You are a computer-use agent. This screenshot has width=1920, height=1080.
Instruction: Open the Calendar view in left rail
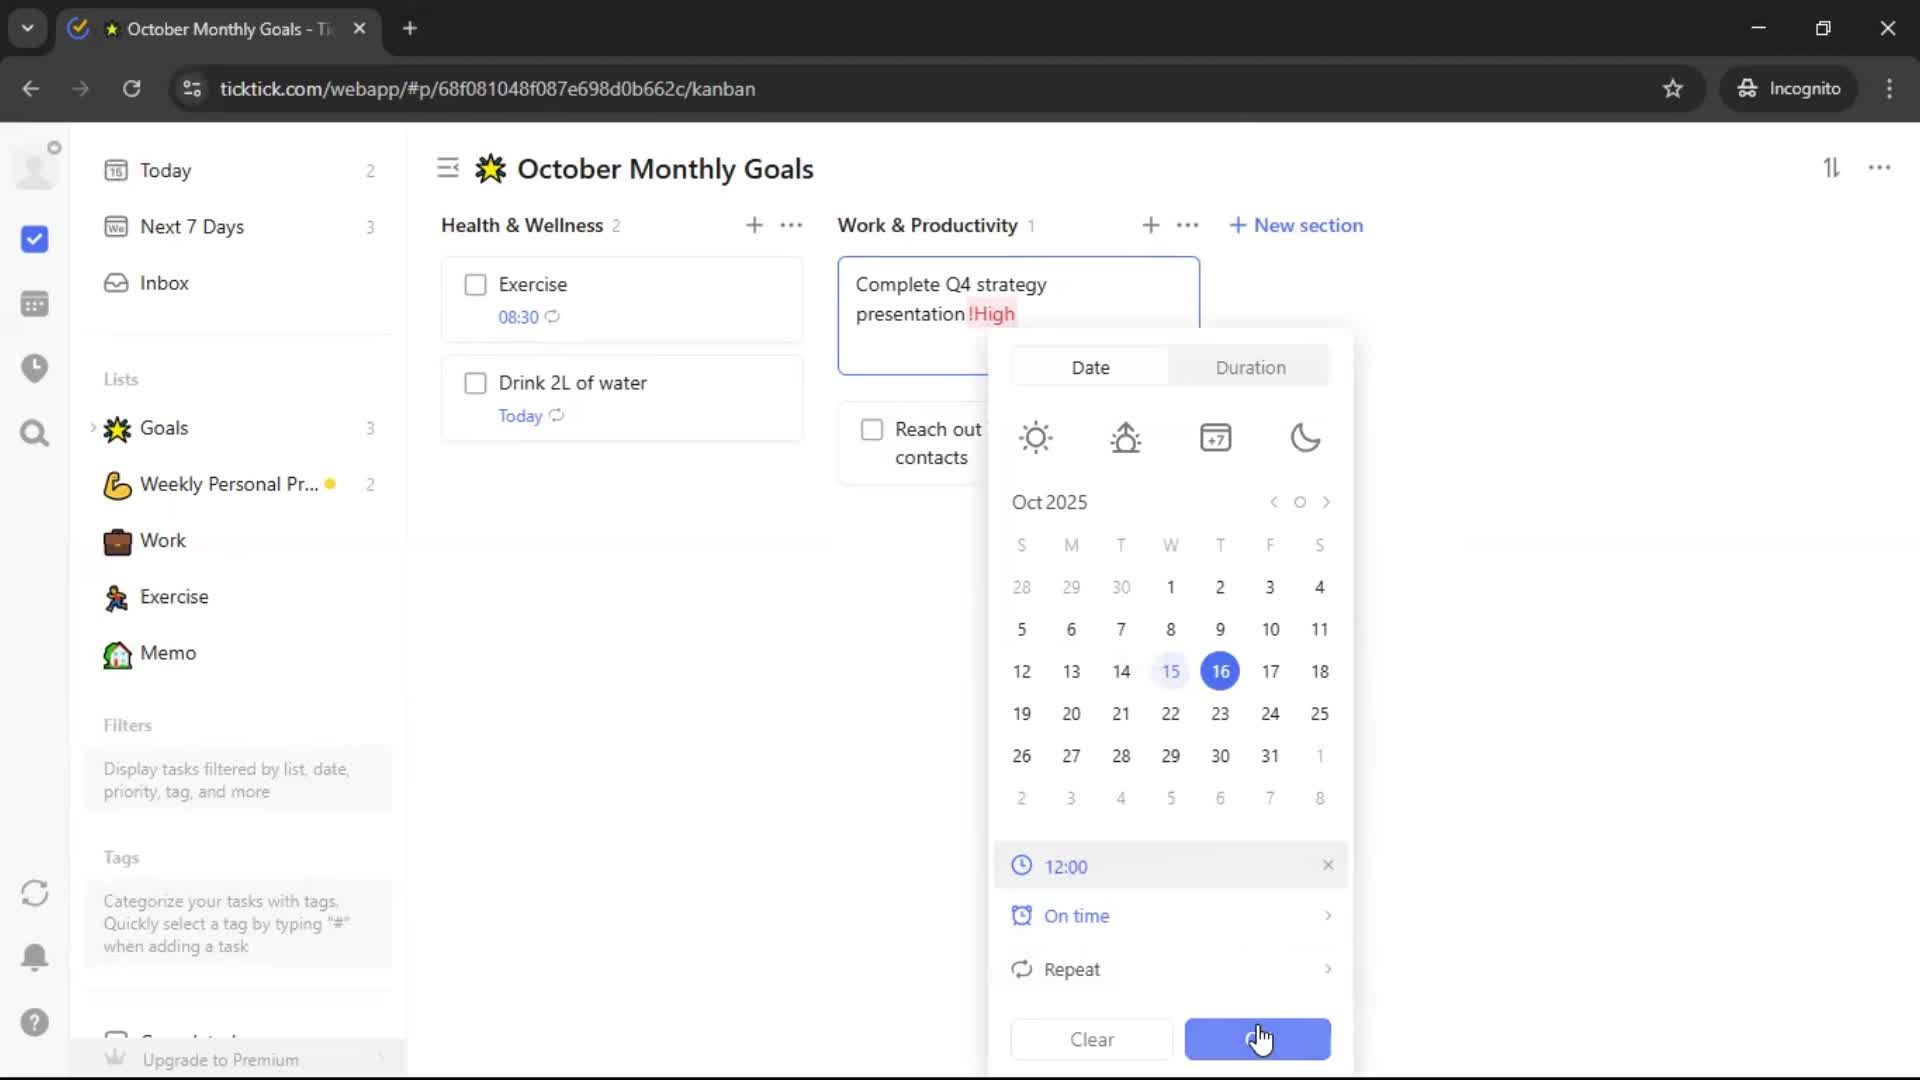coord(34,304)
